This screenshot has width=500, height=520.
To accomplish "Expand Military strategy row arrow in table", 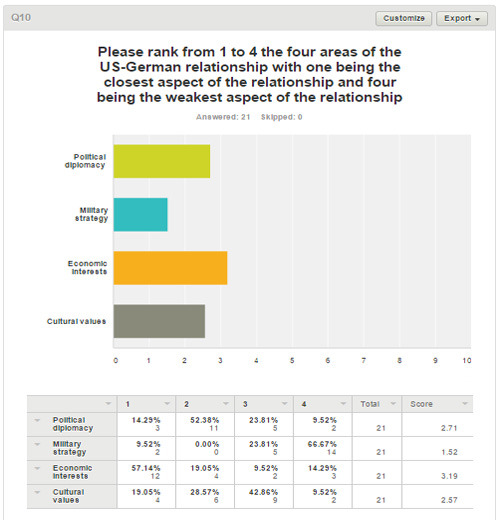I will pyautogui.click(x=37, y=444).
